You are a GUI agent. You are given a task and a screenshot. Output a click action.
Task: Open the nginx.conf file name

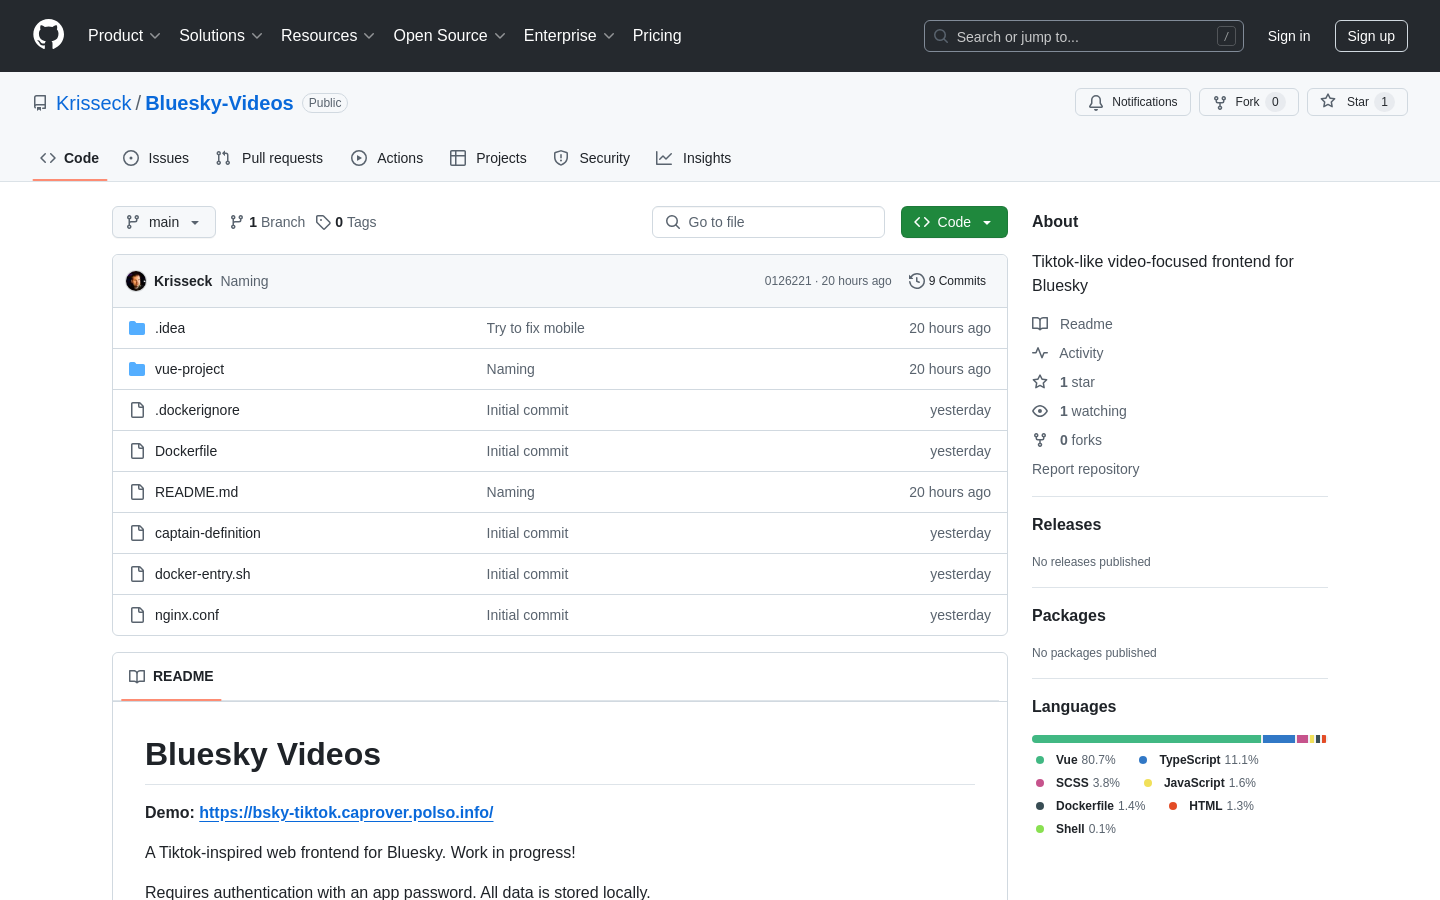187,615
